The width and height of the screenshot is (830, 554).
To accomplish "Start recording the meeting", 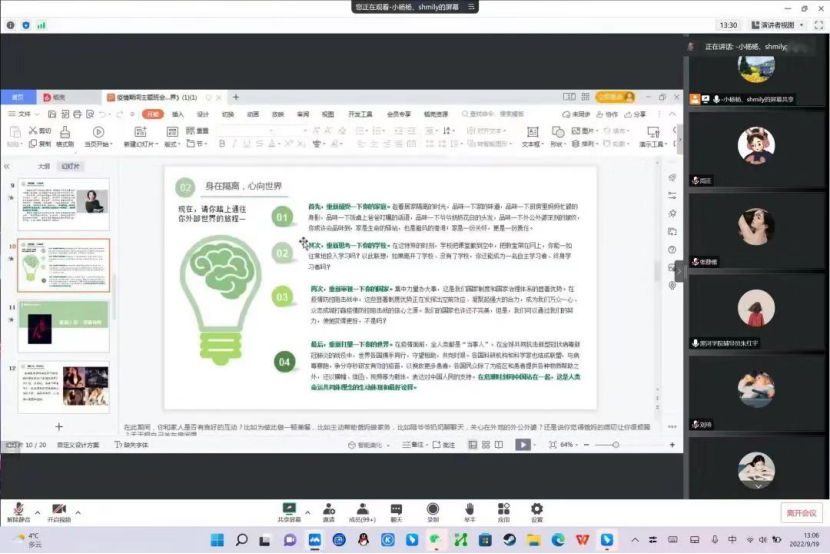I will coord(433,510).
